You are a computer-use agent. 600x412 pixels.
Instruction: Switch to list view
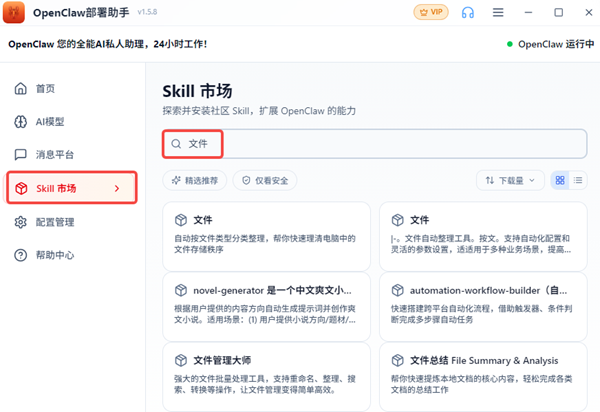point(578,180)
